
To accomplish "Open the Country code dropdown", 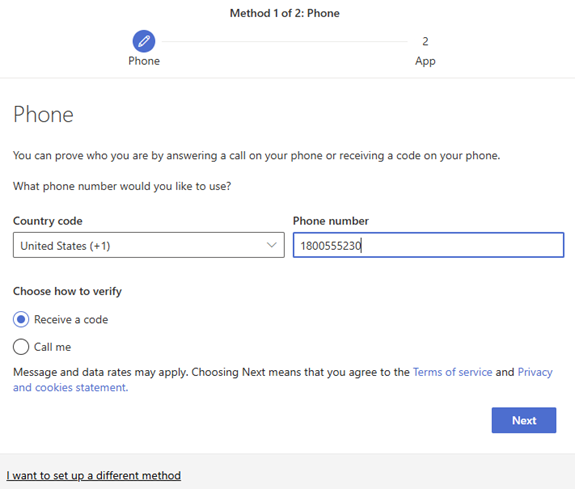I will (149, 245).
